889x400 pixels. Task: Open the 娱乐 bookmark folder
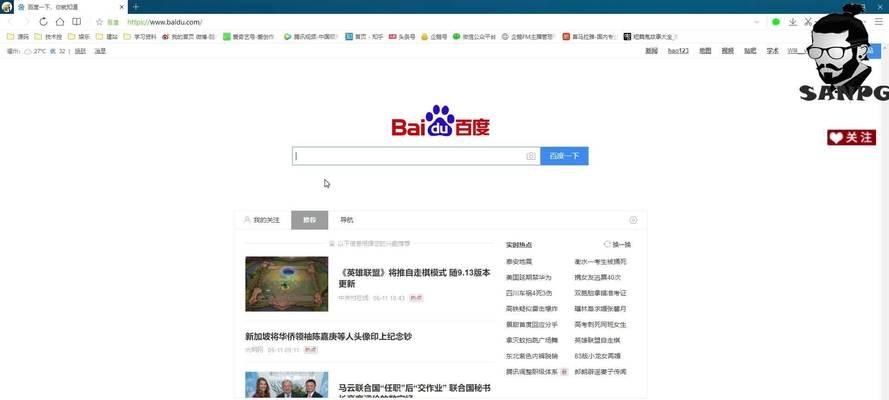(79, 37)
